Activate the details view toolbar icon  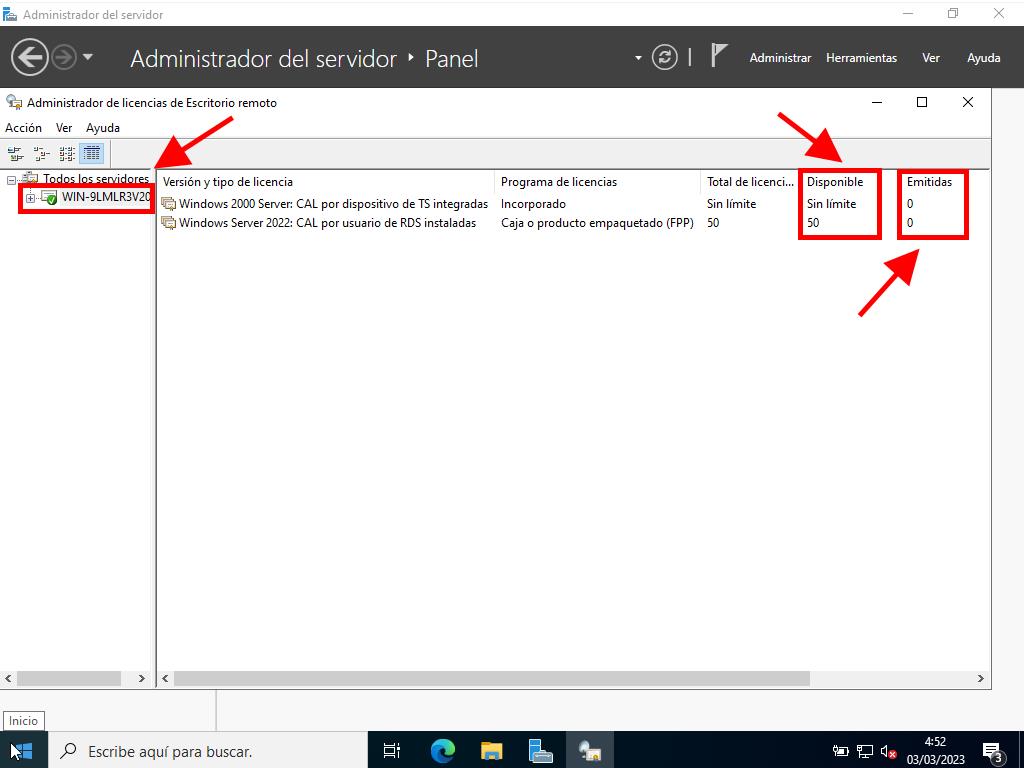click(x=92, y=154)
